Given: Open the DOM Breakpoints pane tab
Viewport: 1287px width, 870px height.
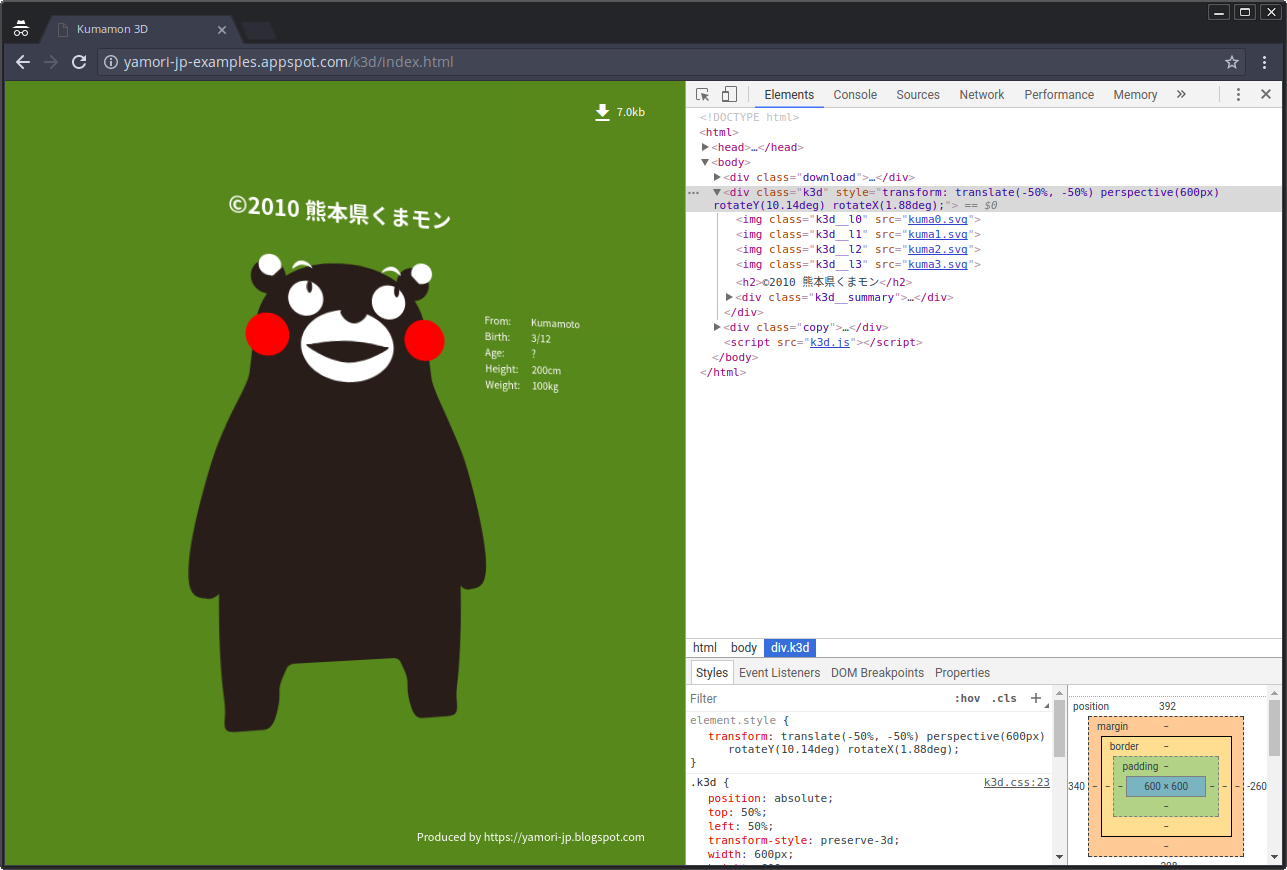Looking at the screenshot, I should (877, 673).
